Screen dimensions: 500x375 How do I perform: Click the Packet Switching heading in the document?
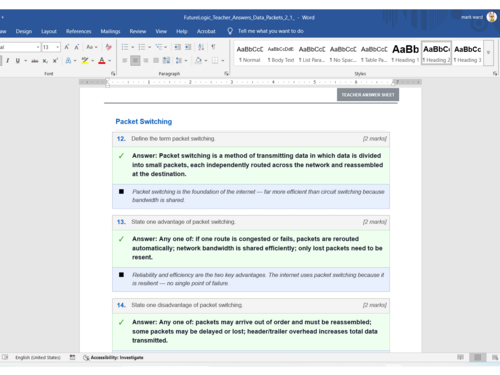pyautogui.click(x=144, y=122)
